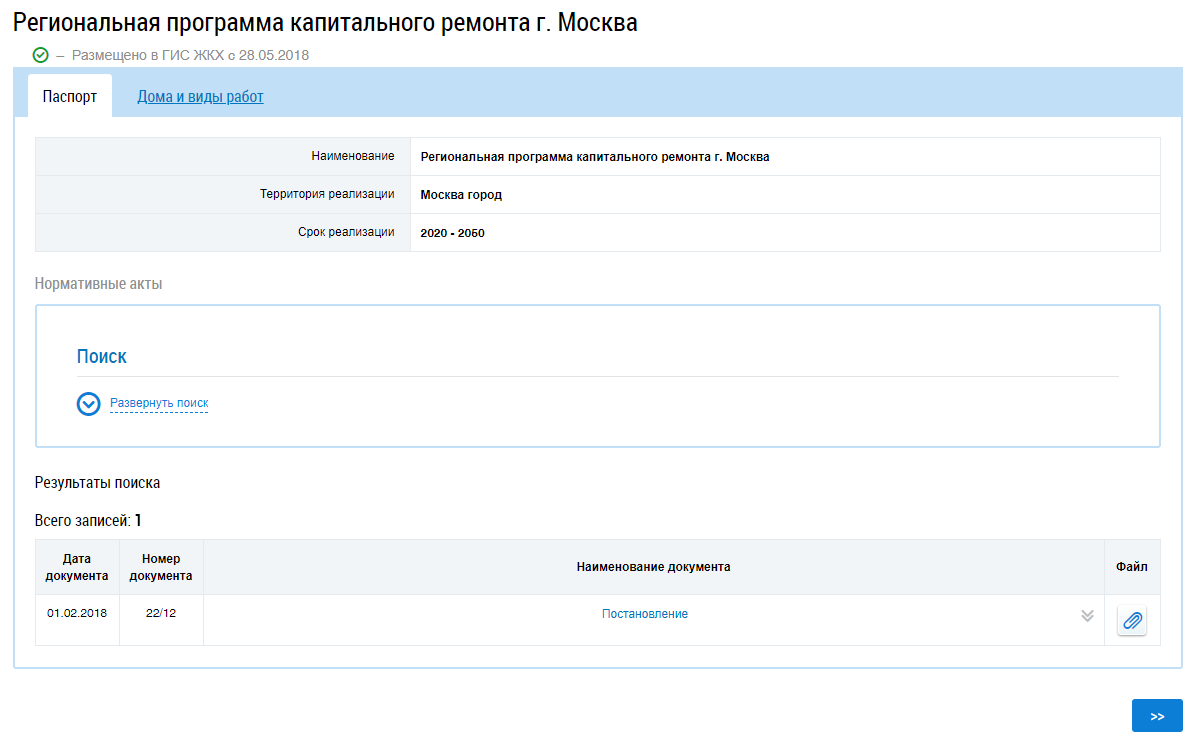Expand the Постановление row details chevron

click(1087, 616)
